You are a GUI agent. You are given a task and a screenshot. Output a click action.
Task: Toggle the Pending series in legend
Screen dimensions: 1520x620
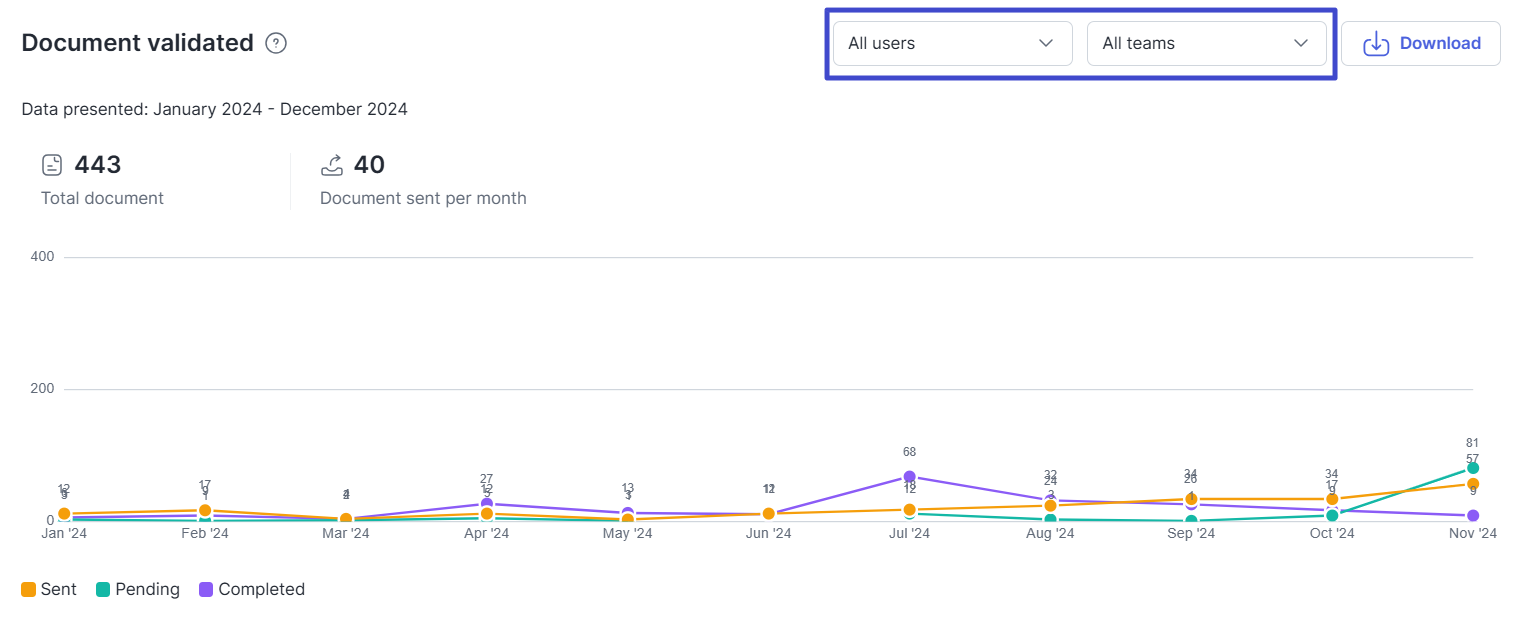pyautogui.click(x=138, y=590)
